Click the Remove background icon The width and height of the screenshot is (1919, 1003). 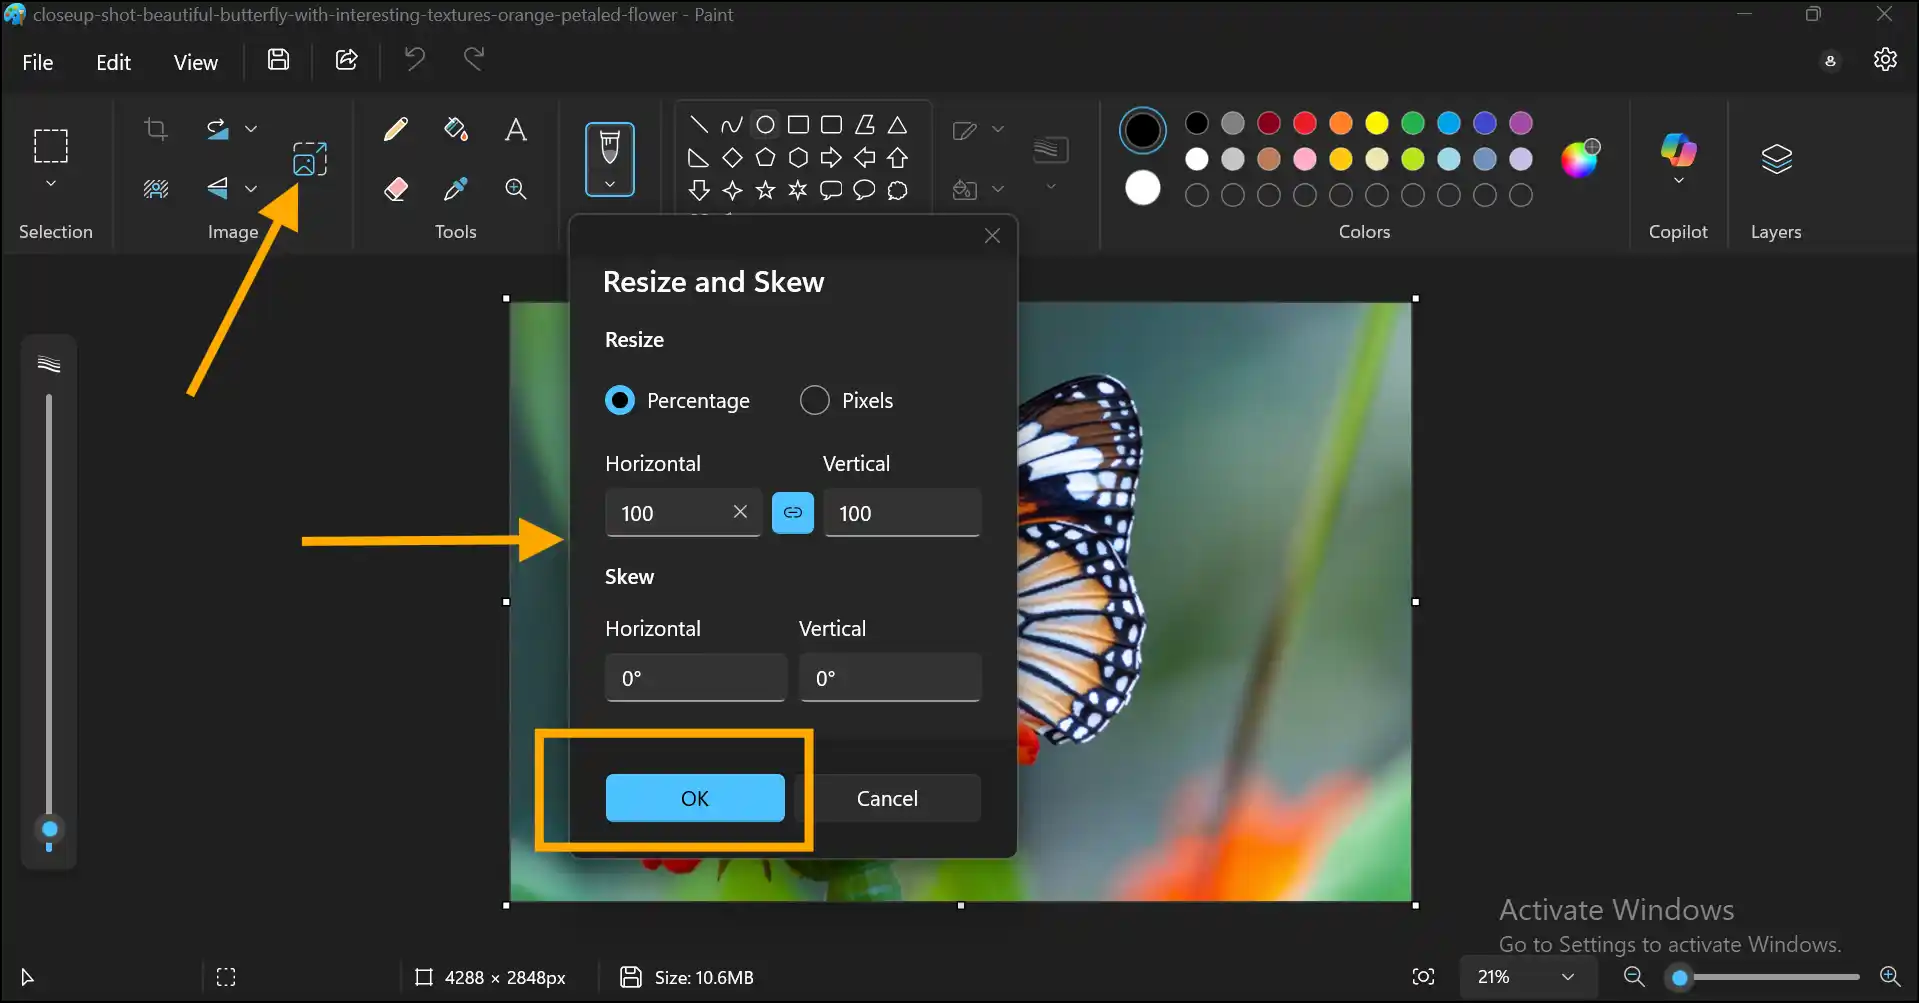tap(155, 188)
